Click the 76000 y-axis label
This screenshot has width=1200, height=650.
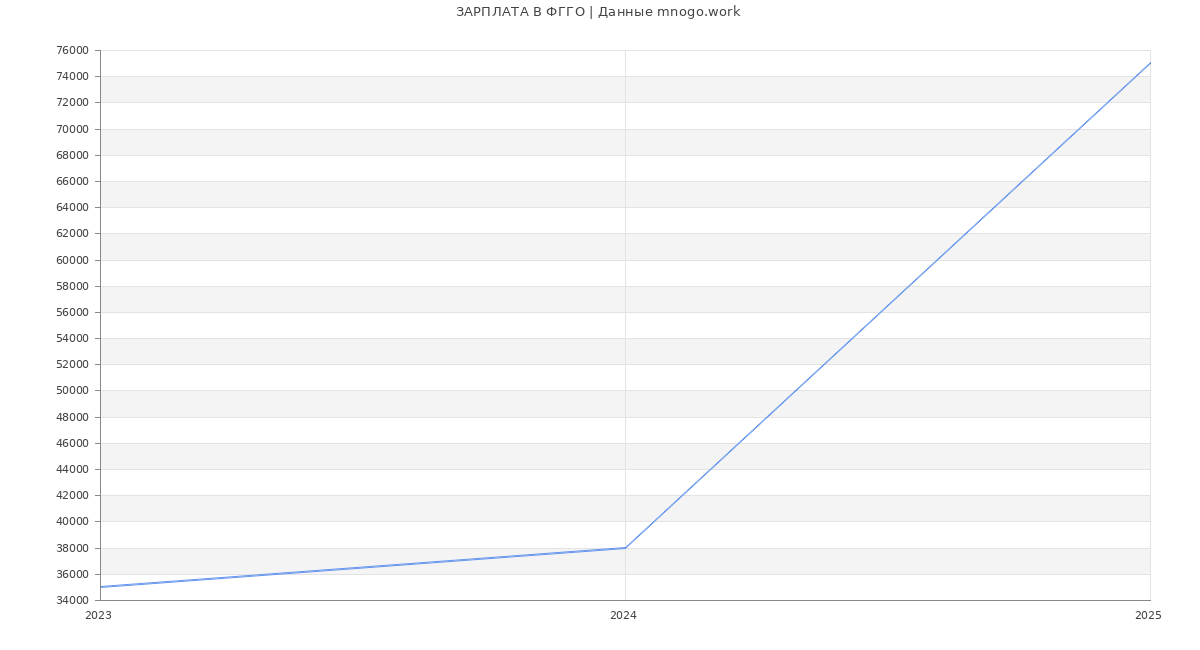point(72,51)
